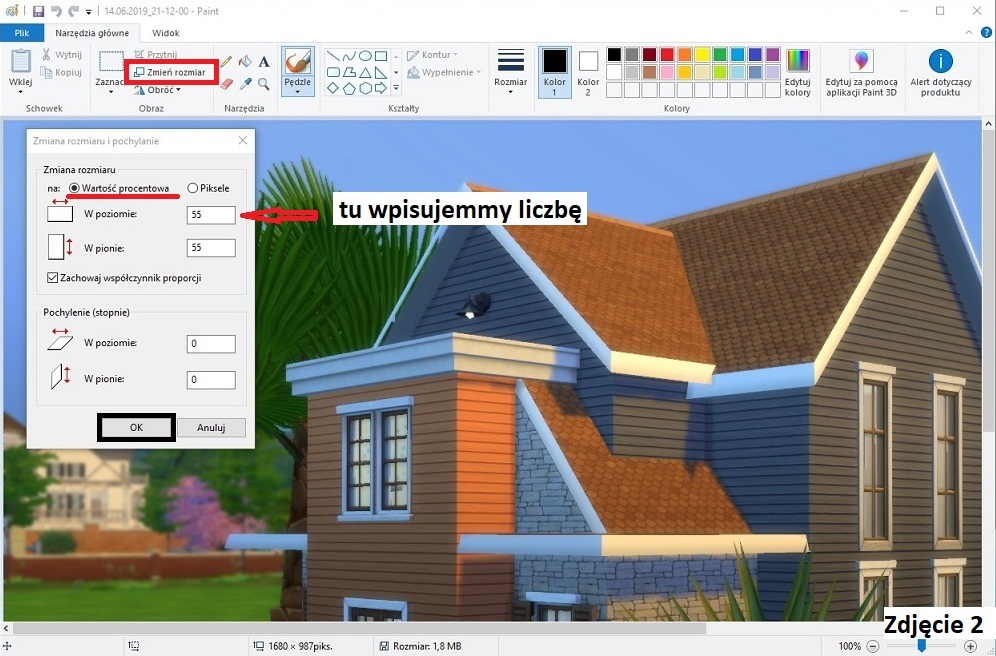
Task: Select the Wartość procentowa radio button
Action: pyautogui.click(x=74, y=188)
